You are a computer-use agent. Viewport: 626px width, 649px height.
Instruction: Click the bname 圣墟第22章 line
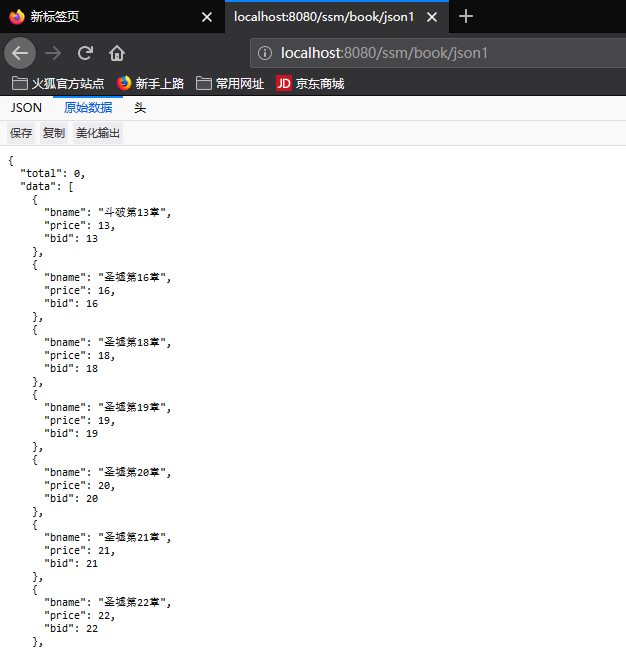coord(108,602)
